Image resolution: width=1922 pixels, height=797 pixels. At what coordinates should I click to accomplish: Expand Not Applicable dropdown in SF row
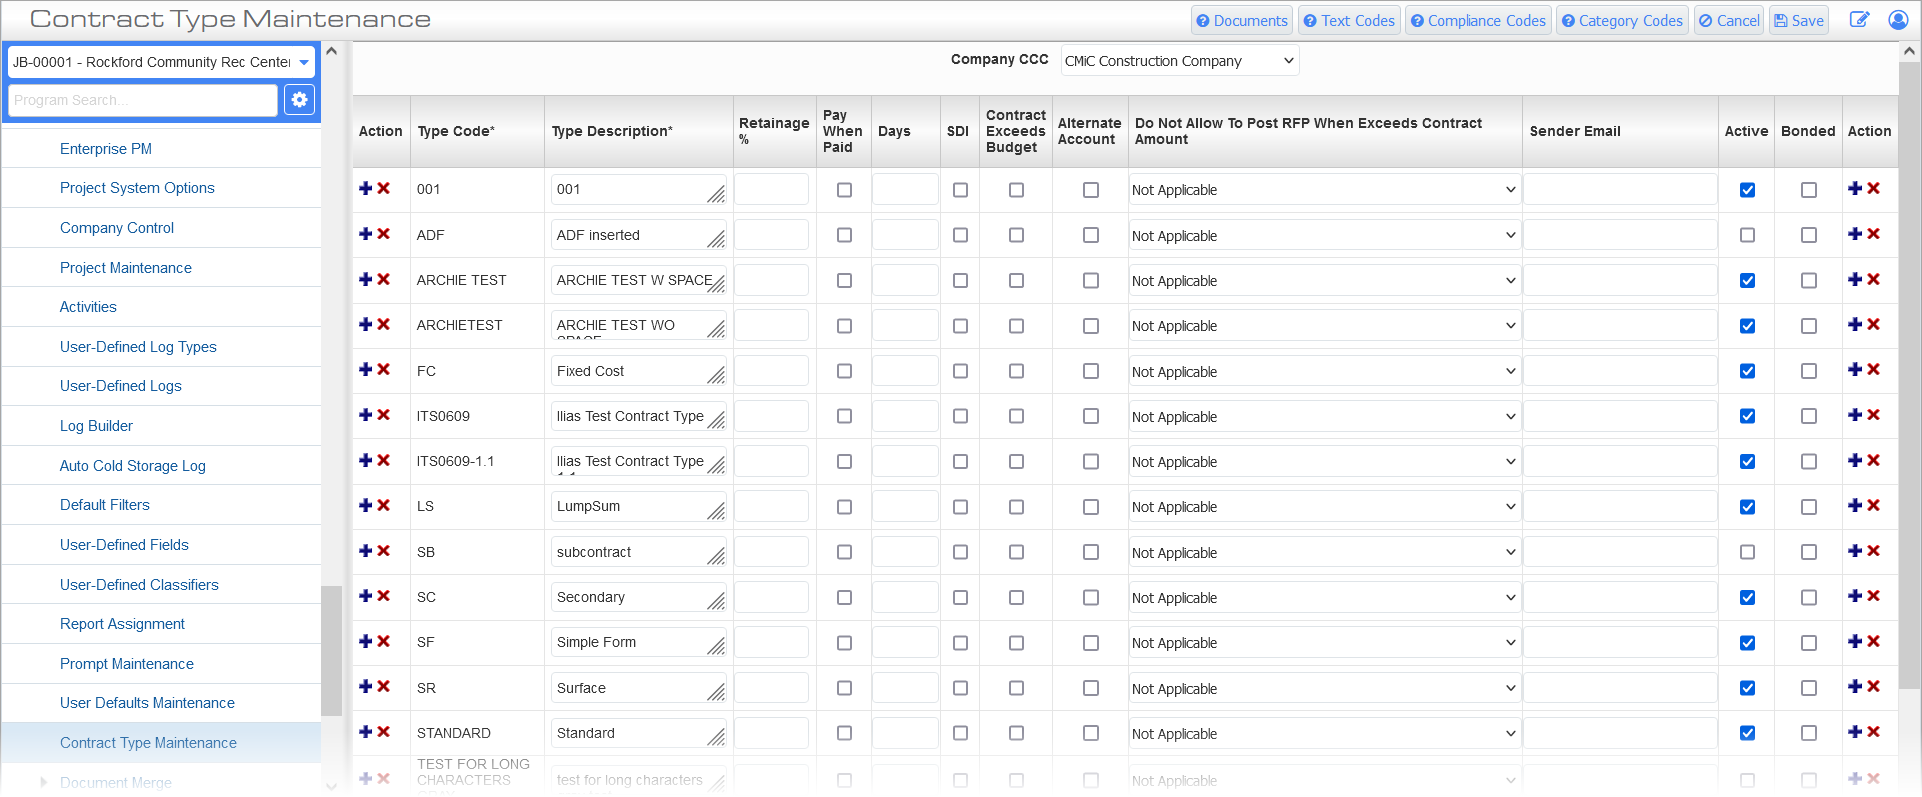1325,643
